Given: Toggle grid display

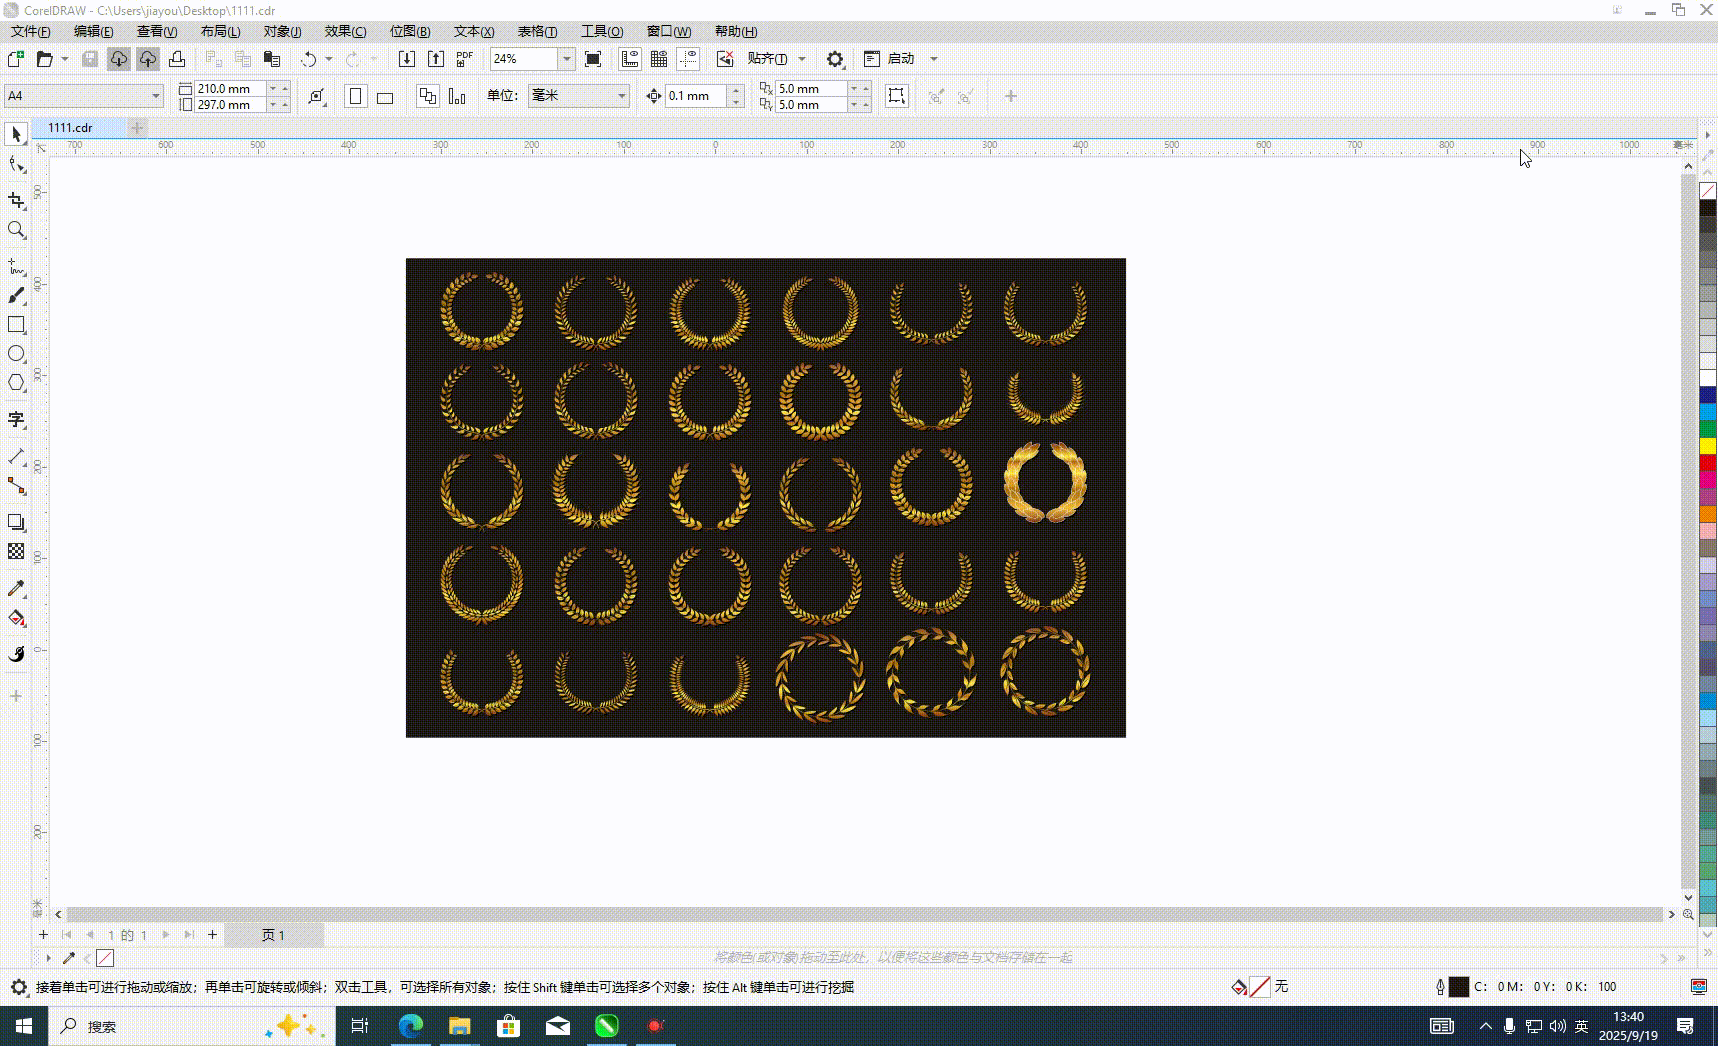Looking at the screenshot, I should pyautogui.click(x=659, y=59).
